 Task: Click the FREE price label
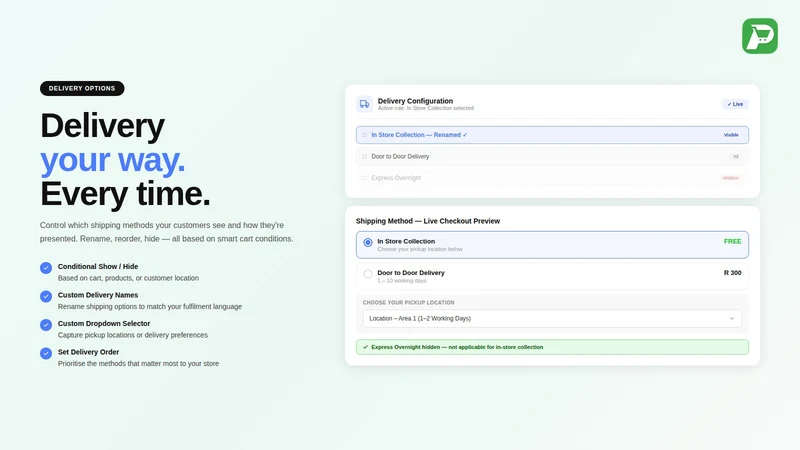(733, 241)
